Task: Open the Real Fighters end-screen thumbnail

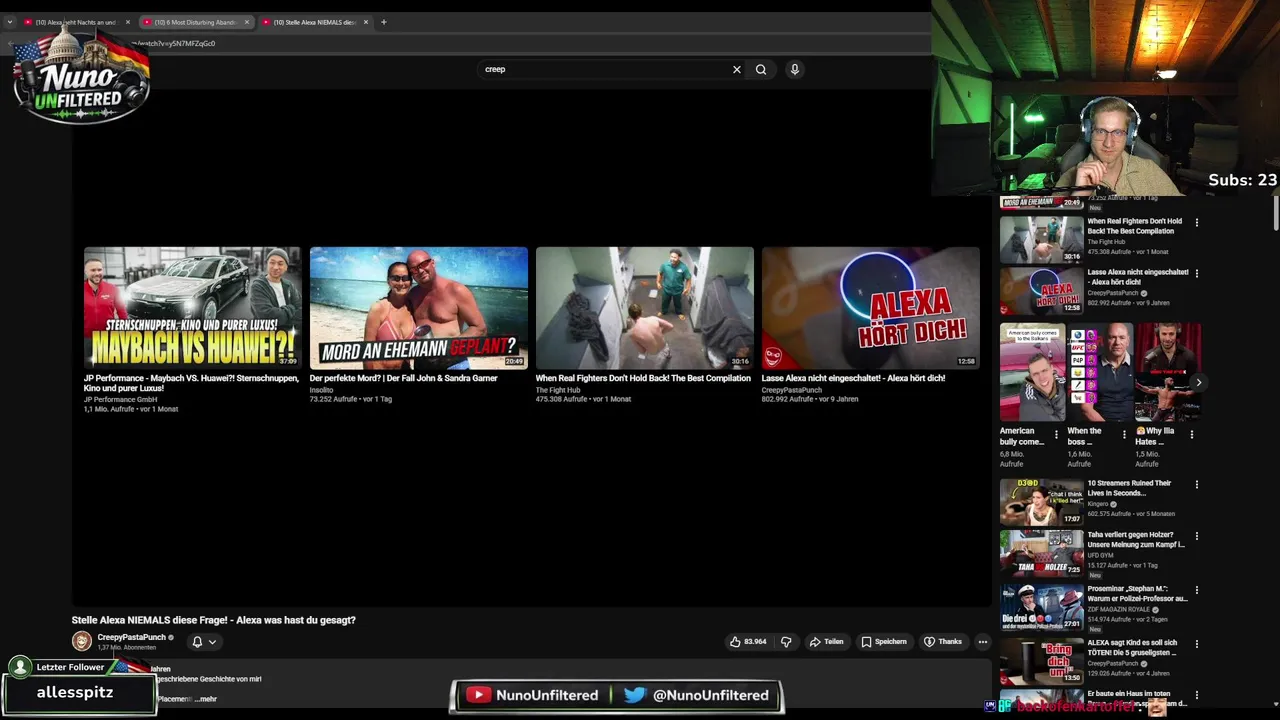Action: (645, 308)
